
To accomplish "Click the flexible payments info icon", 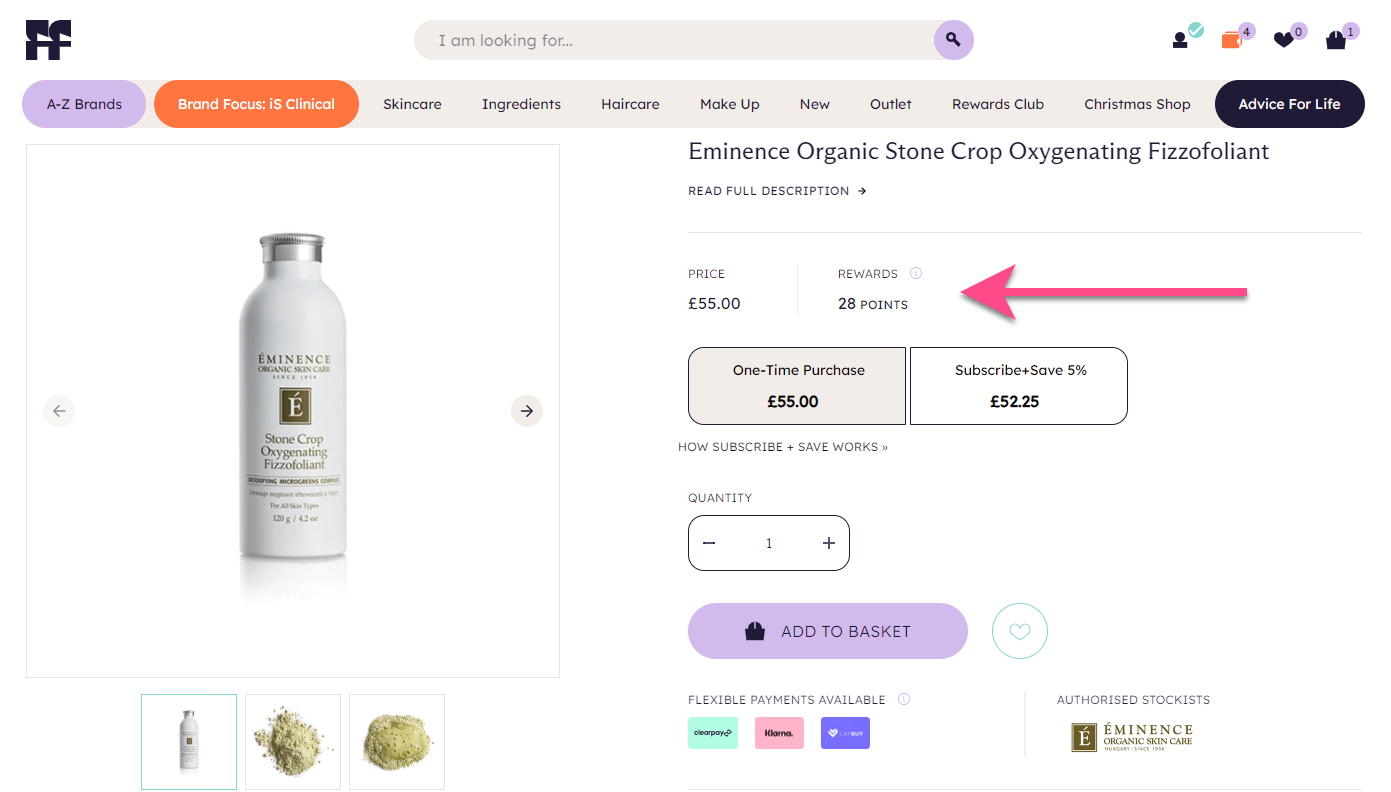I will point(904,700).
